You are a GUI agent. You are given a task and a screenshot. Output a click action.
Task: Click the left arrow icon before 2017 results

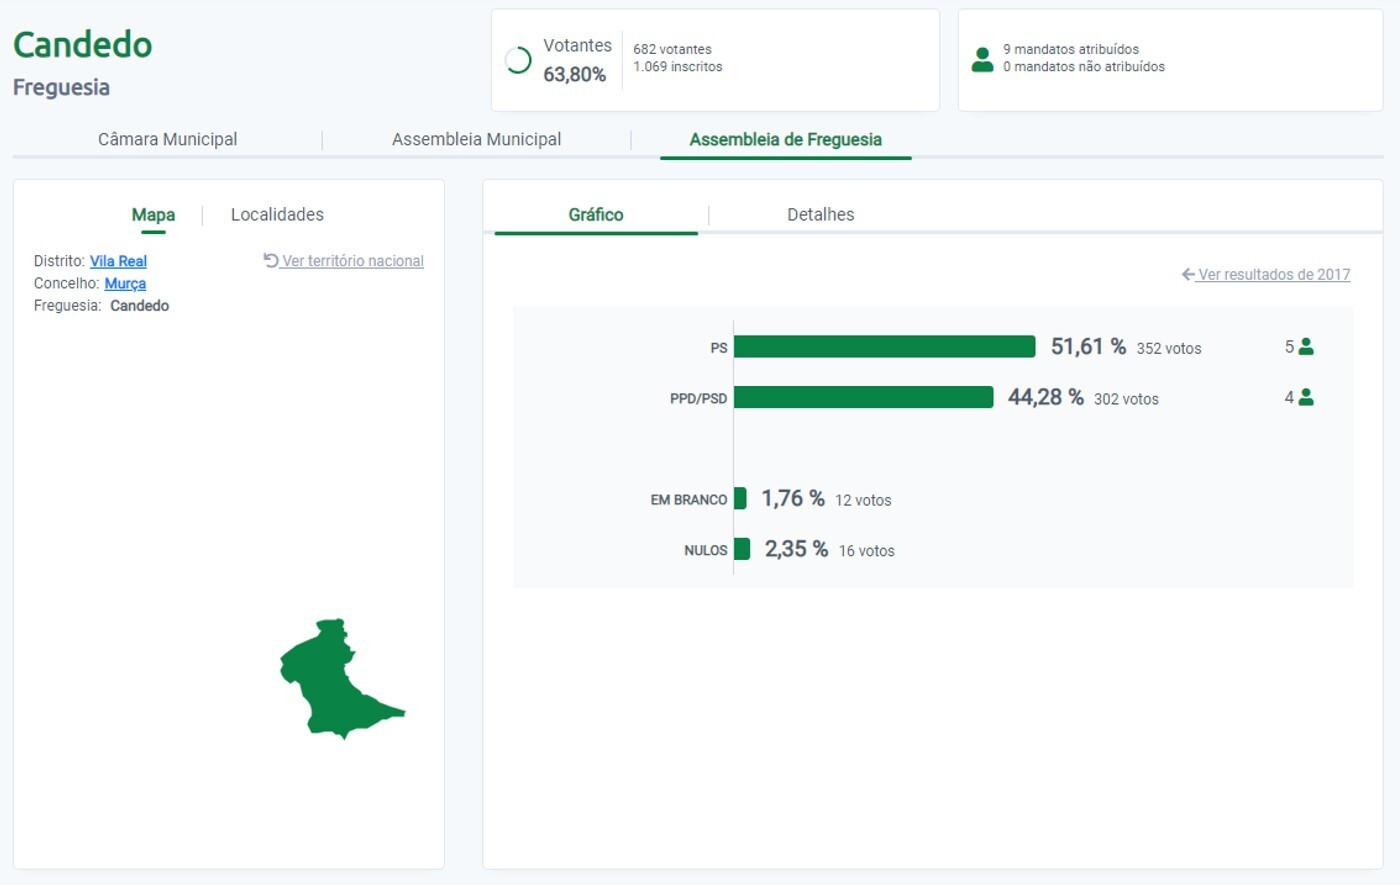pyautogui.click(x=1188, y=274)
